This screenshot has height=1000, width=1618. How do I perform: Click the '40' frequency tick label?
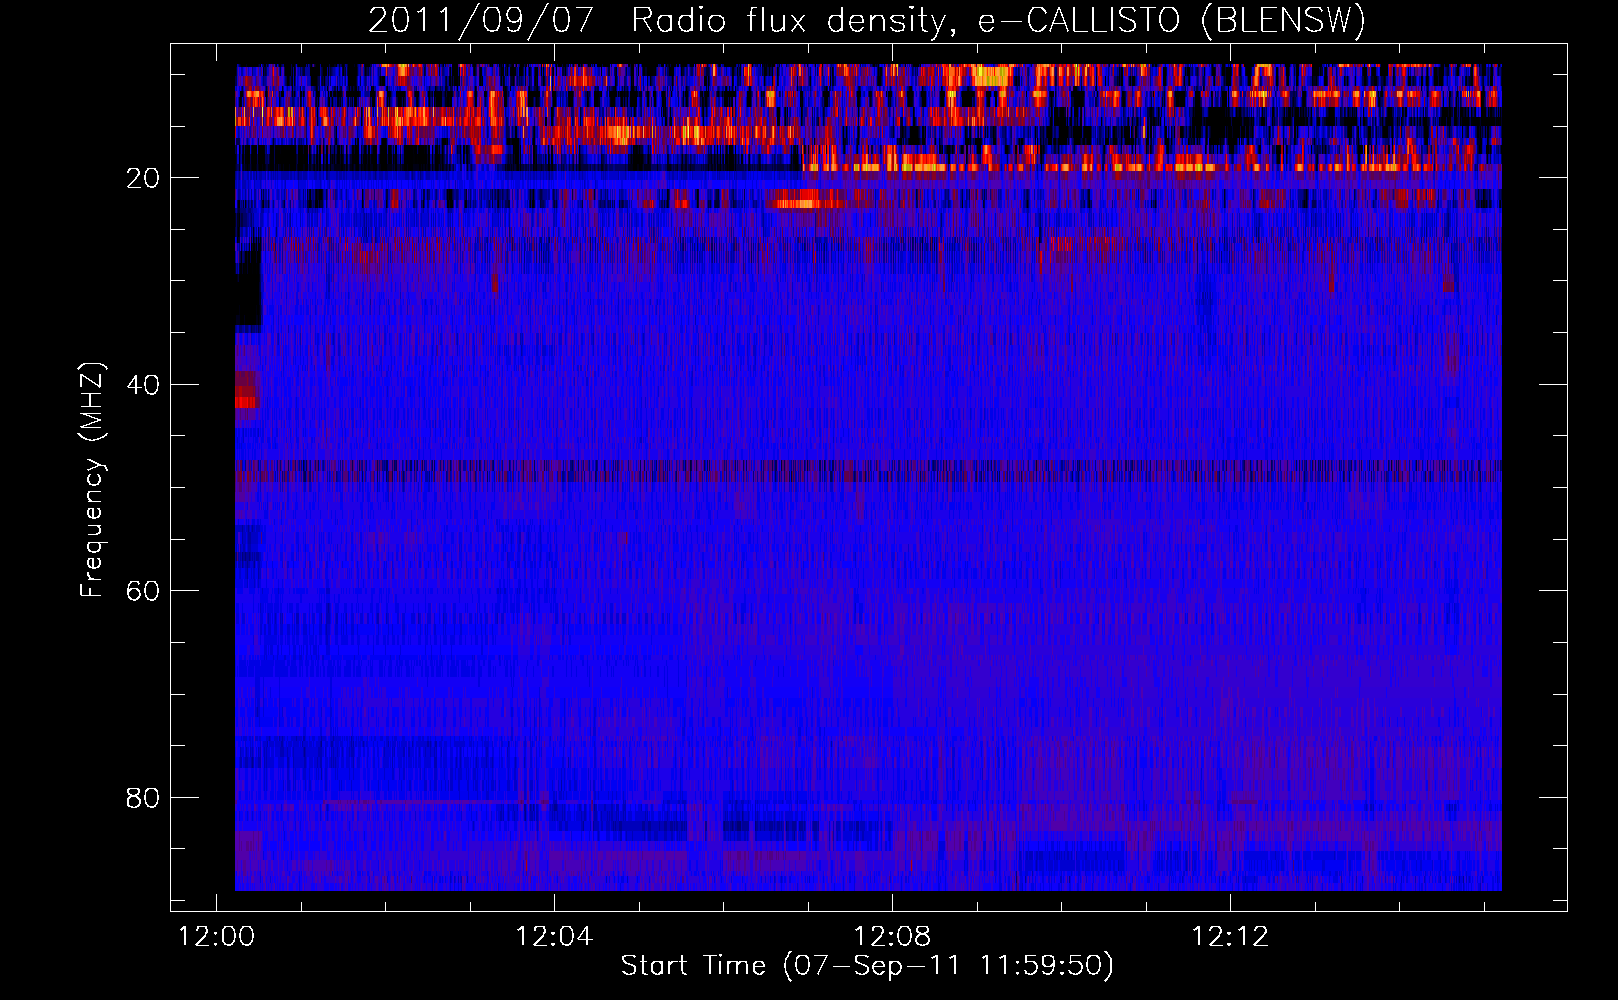point(143,385)
